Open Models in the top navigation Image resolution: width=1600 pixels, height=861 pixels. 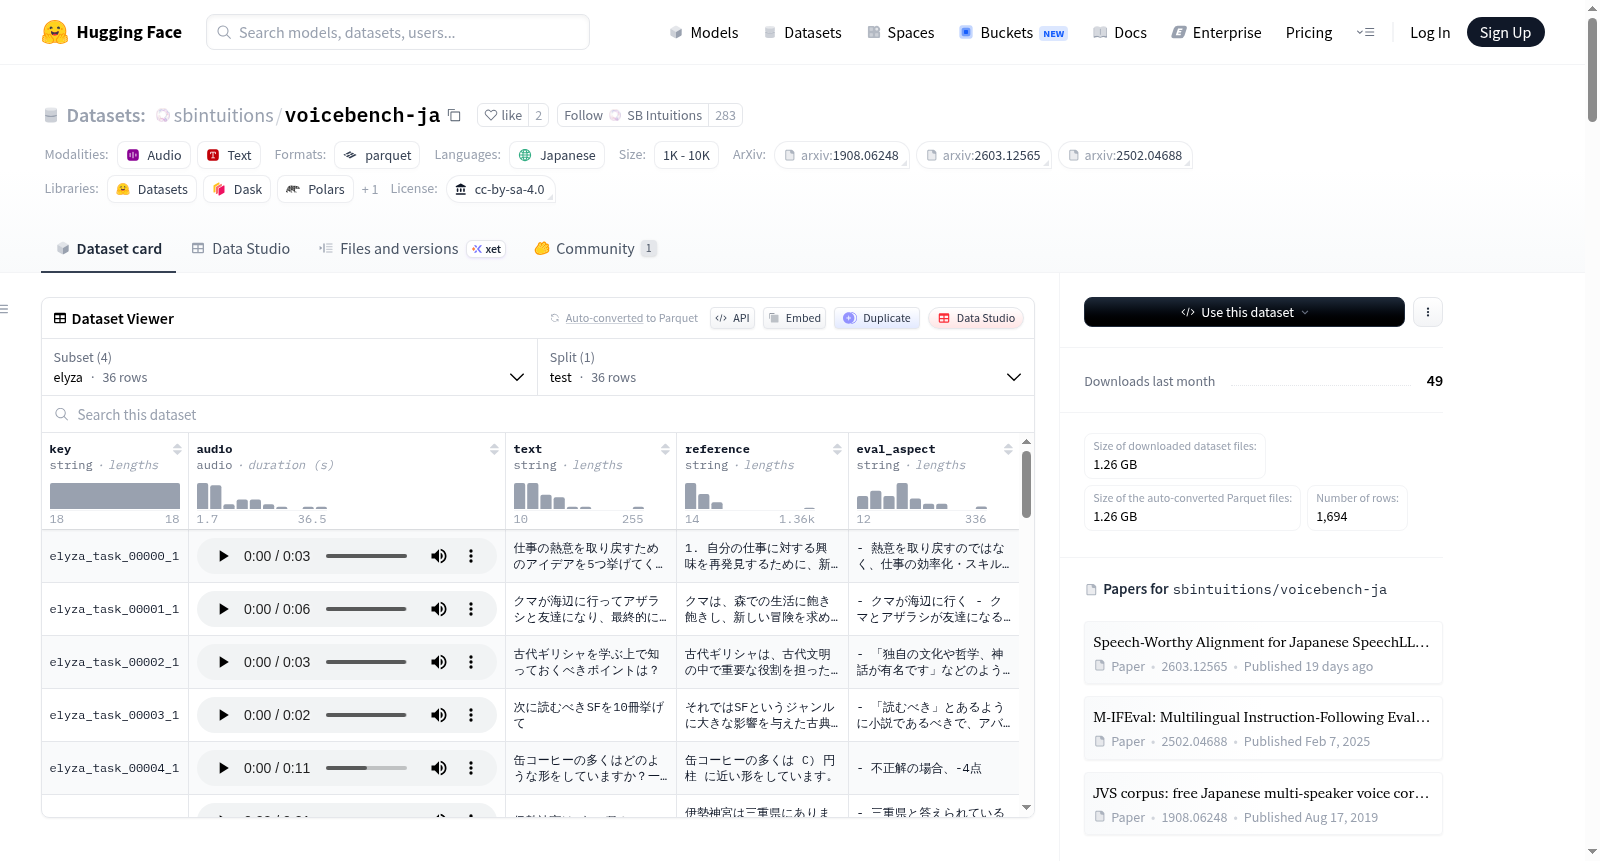(703, 32)
